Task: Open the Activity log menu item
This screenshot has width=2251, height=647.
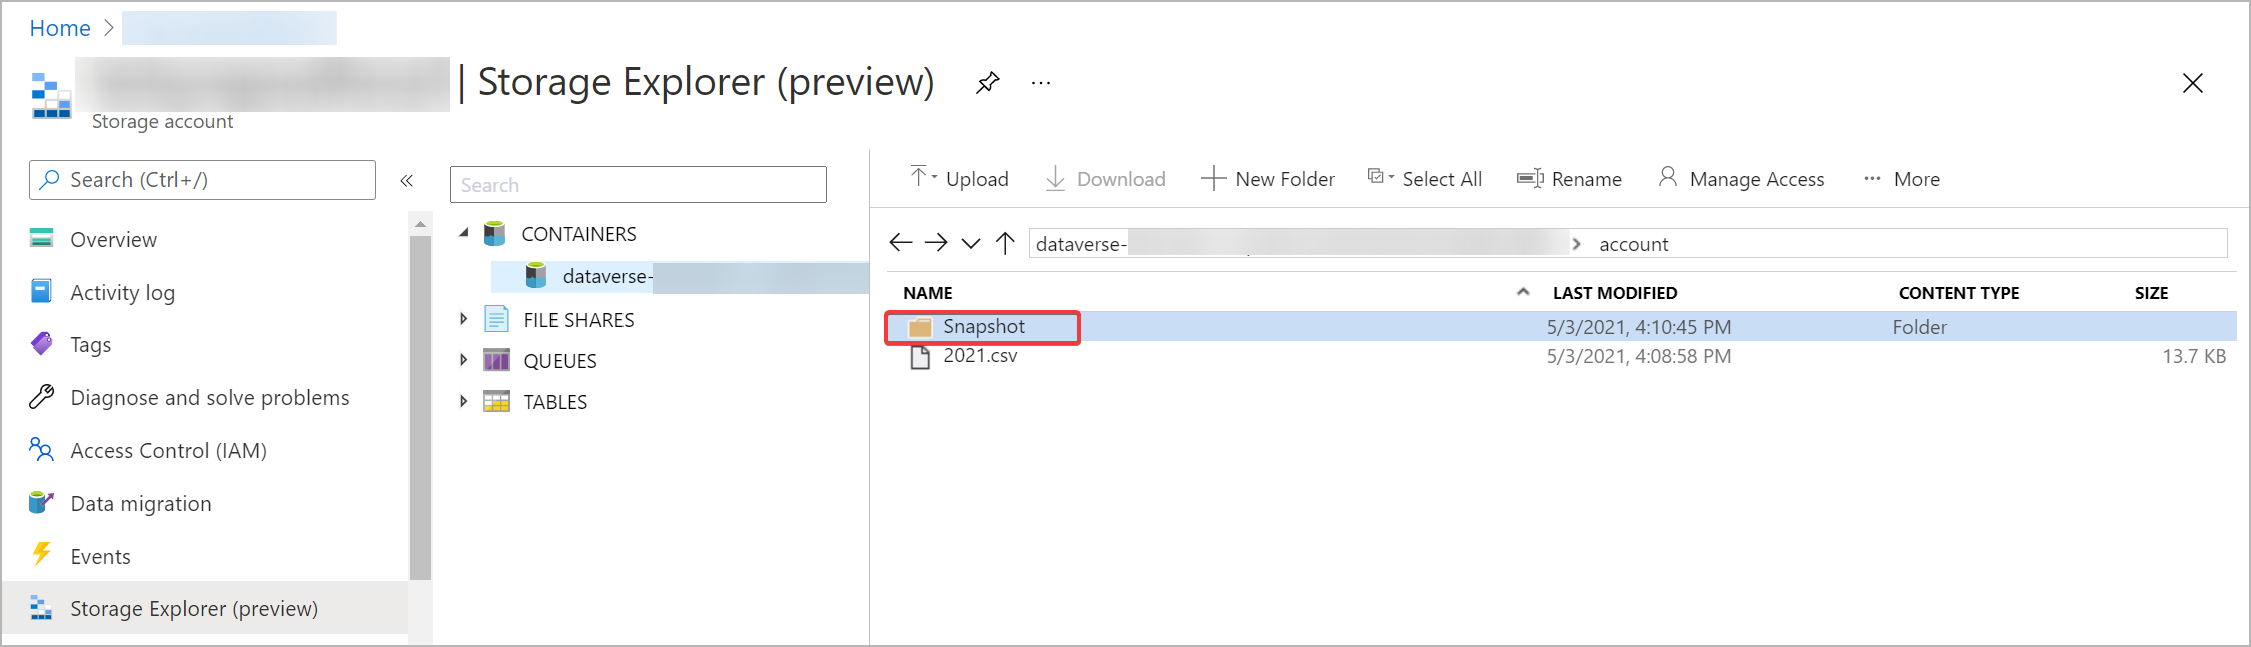Action: point(122,293)
